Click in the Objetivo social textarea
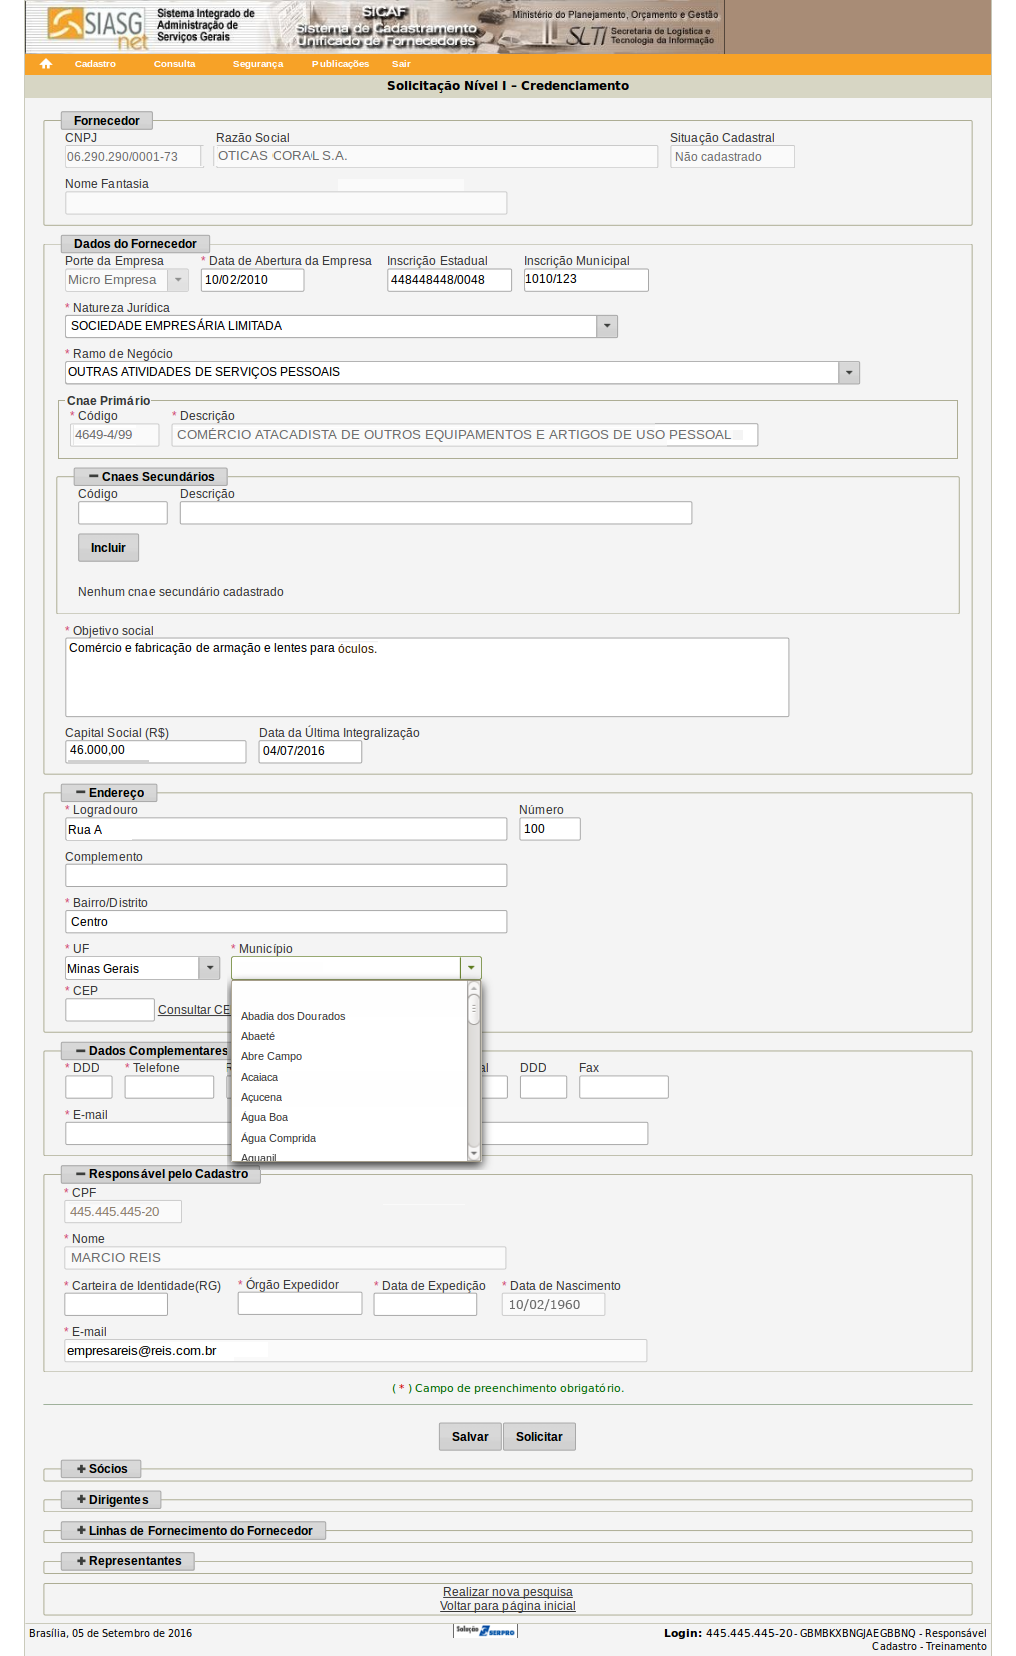The width and height of the screenshot is (1016, 1656). pos(427,677)
